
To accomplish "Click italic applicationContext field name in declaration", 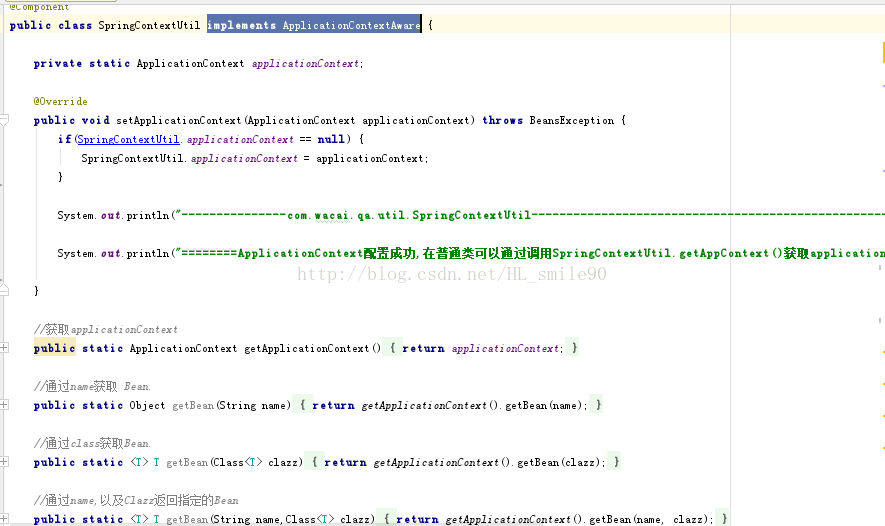I will click(x=305, y=64).
